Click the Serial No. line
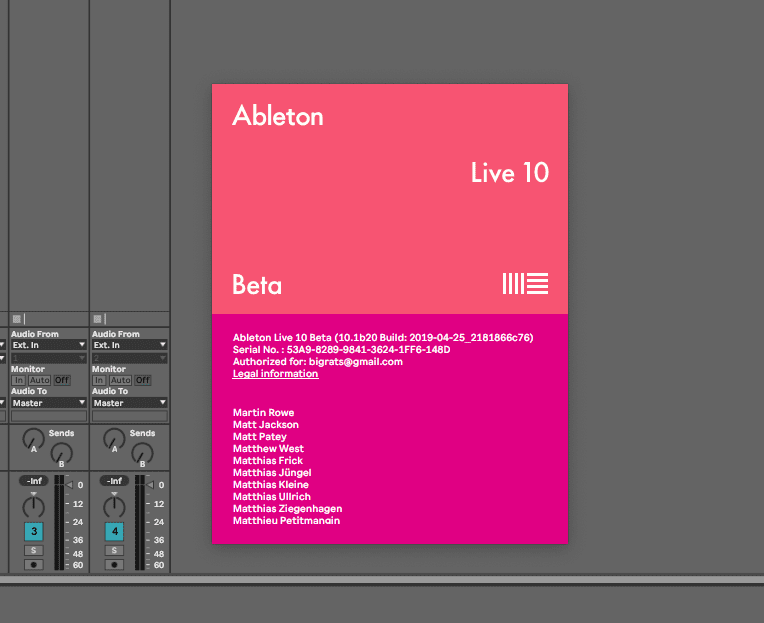Screen dimensions: 764x623 (x=342, y=350)
